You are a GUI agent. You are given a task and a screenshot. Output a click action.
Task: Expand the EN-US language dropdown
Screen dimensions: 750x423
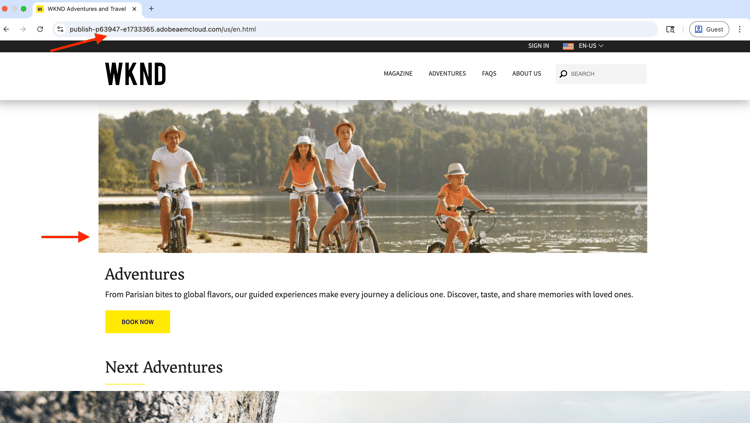[591, 46]
